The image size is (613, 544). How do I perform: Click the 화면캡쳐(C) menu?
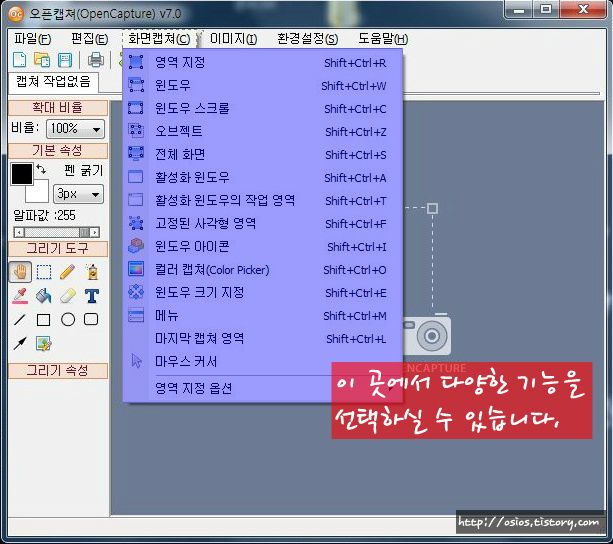click(x=159, y=39)
